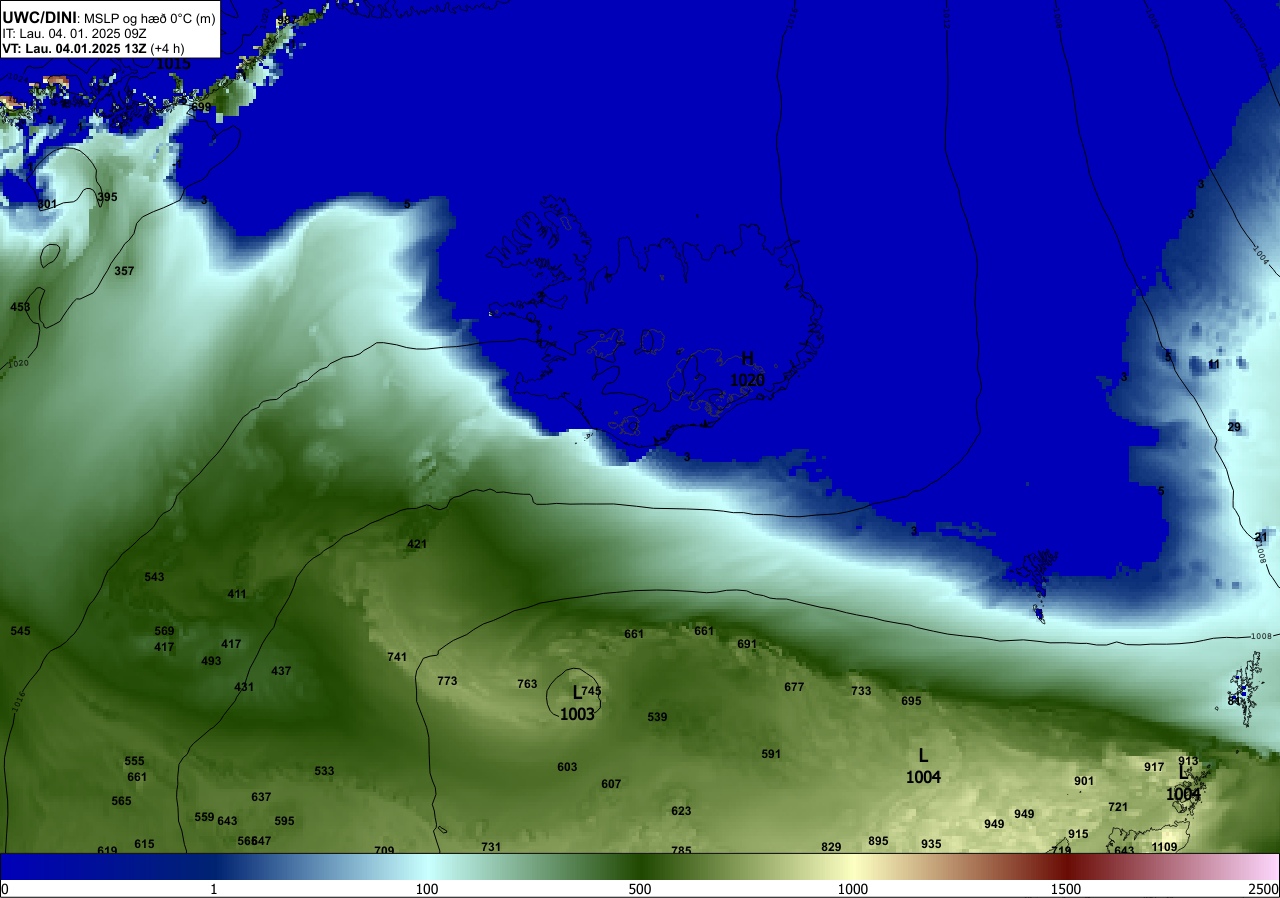Click the 895 height value

click(x=878, y=841)
